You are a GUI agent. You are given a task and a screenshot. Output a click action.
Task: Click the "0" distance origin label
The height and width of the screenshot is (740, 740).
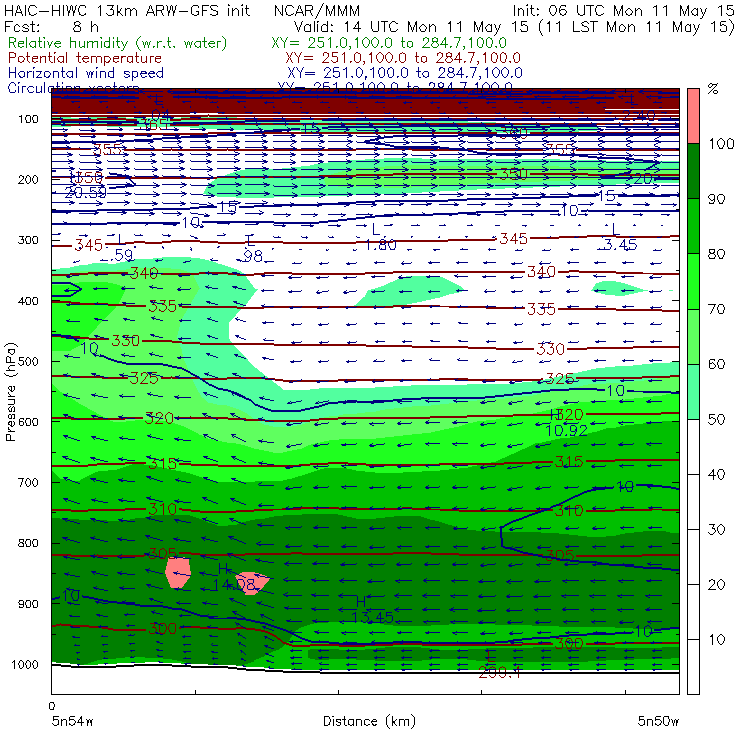click(x=51, y=706)
